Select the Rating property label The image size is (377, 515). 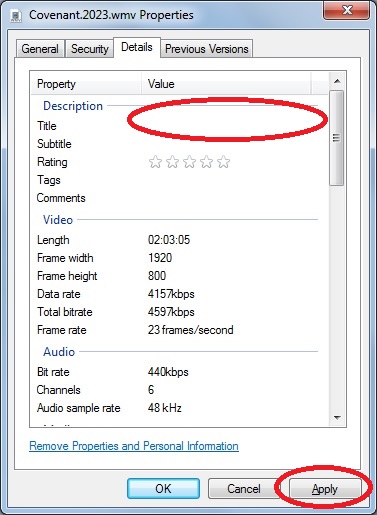[52, 162]
